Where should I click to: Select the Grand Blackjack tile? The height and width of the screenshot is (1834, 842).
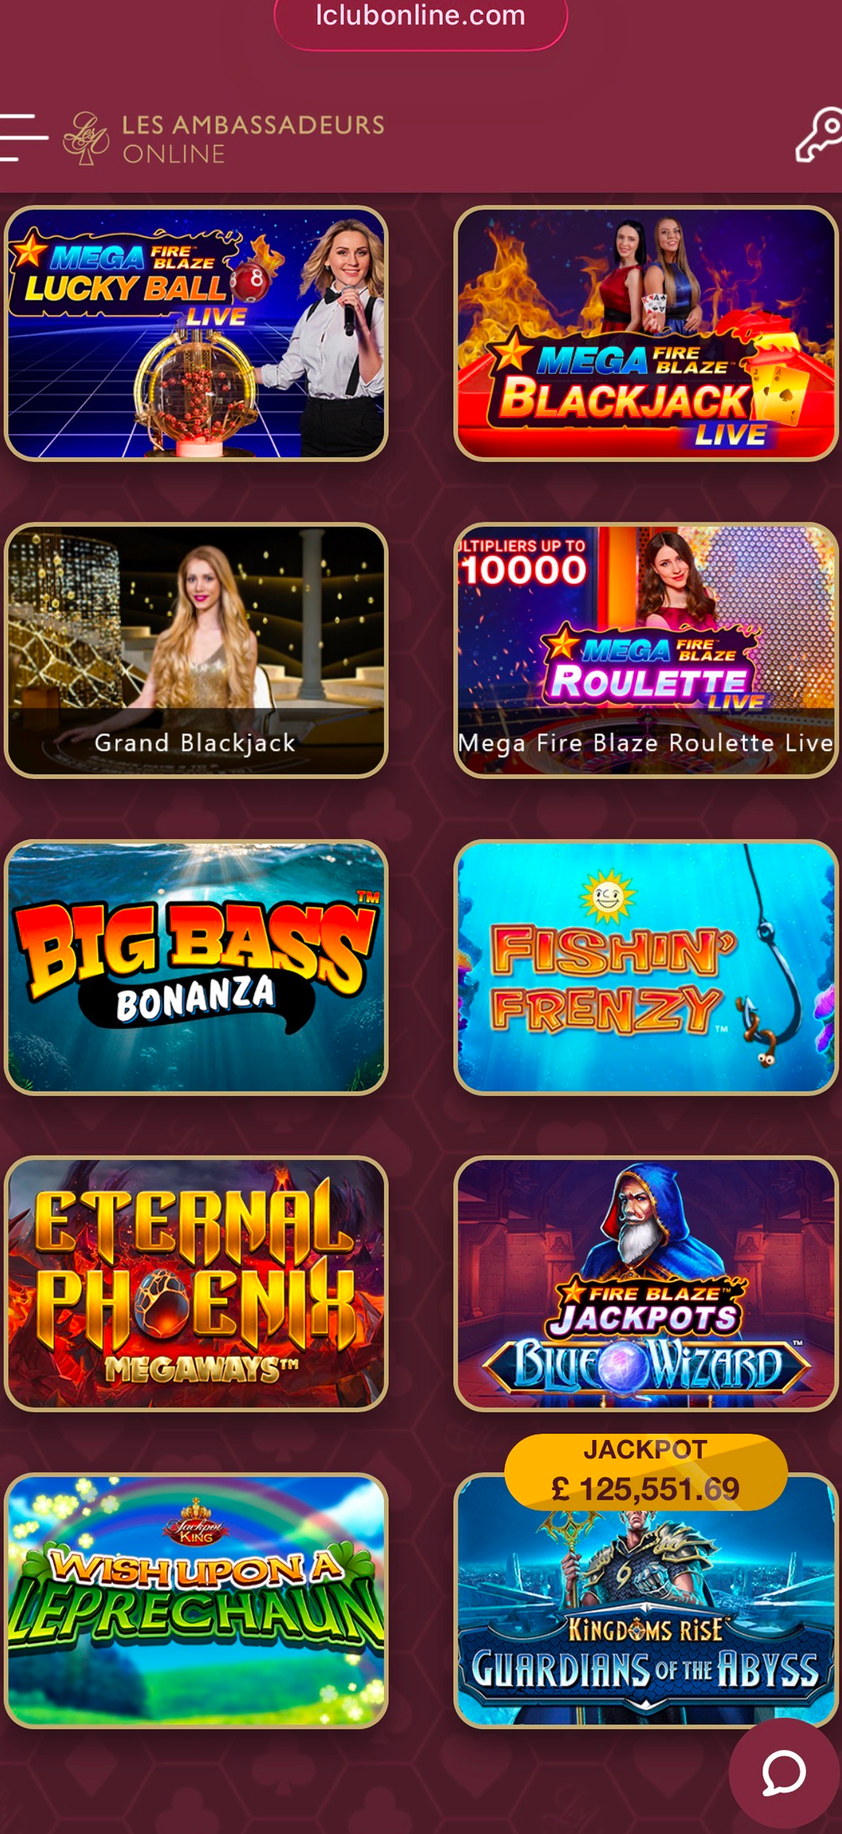196,650
